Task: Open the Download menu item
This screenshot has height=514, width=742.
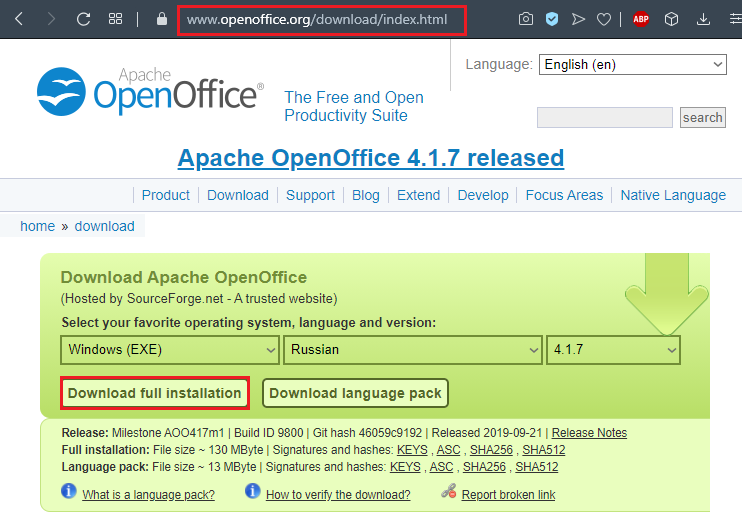Action: [238, 195]
